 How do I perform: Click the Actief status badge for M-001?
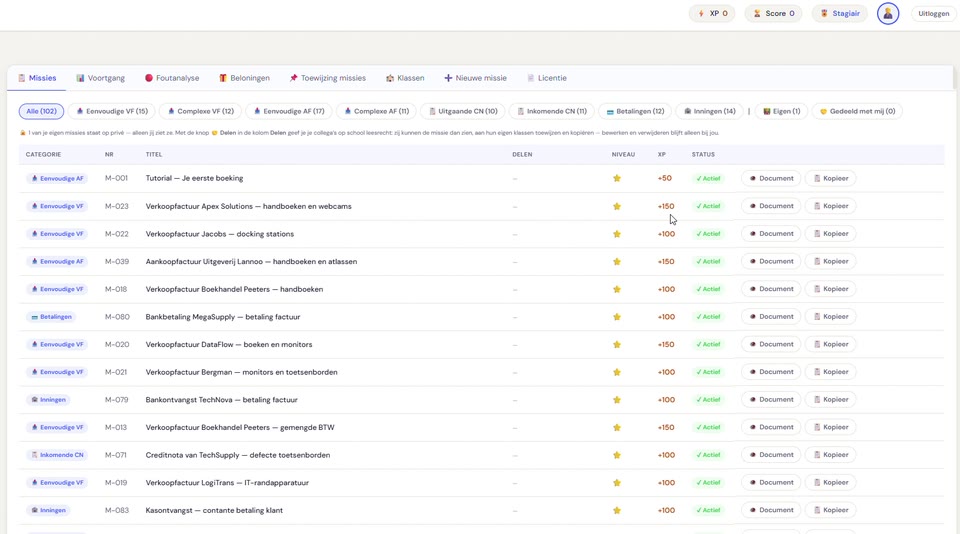[708, 178]
